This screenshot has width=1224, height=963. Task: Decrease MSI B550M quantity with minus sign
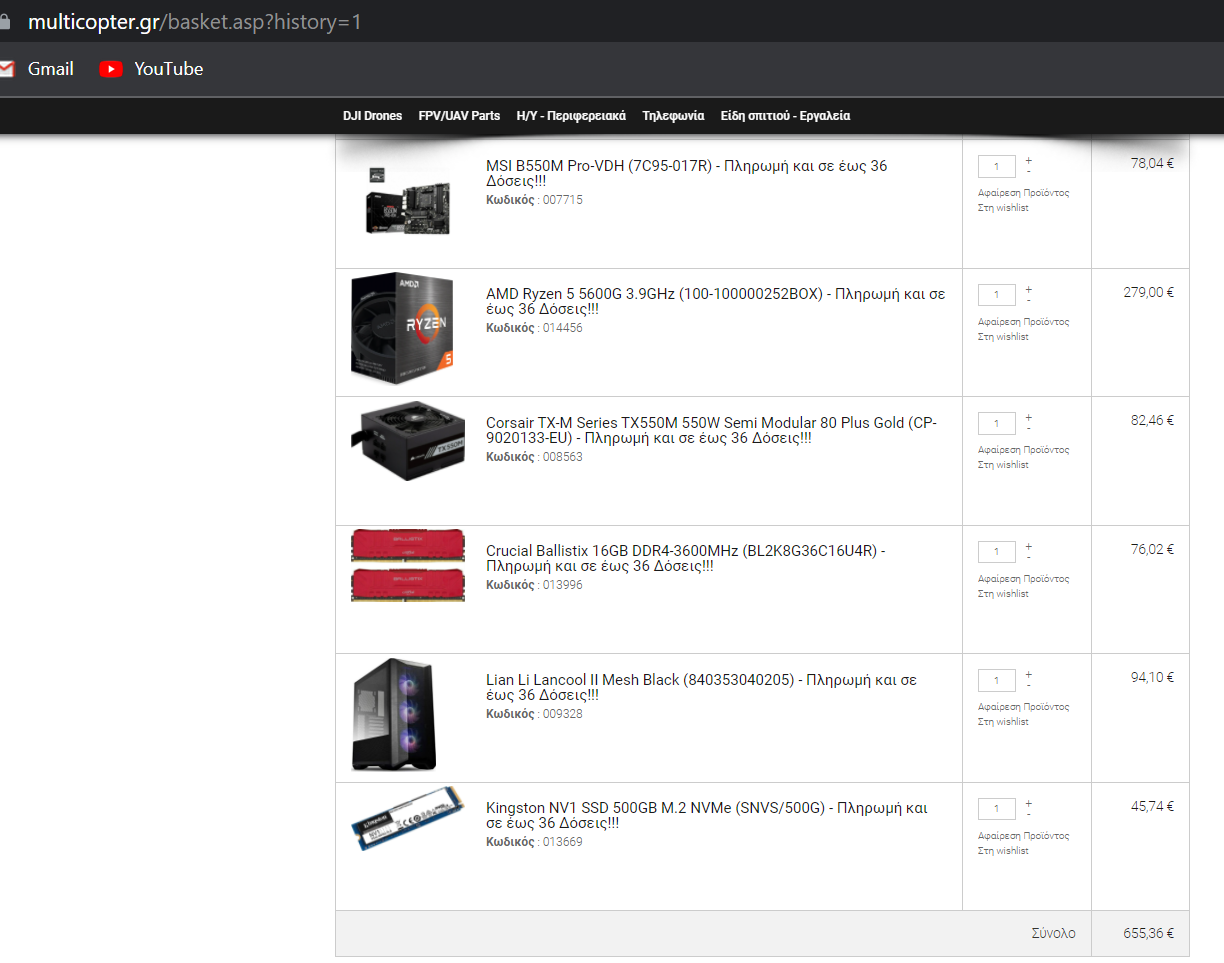(x=1028, y=172)
